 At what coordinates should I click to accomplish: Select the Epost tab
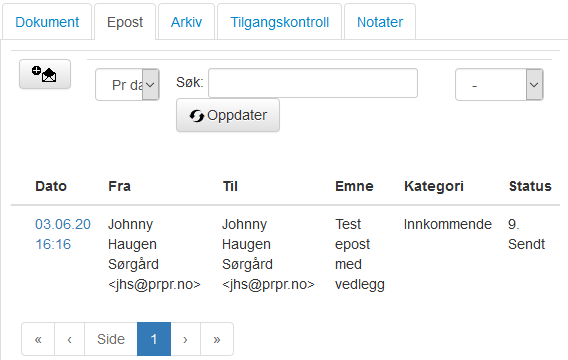point(125,22)
